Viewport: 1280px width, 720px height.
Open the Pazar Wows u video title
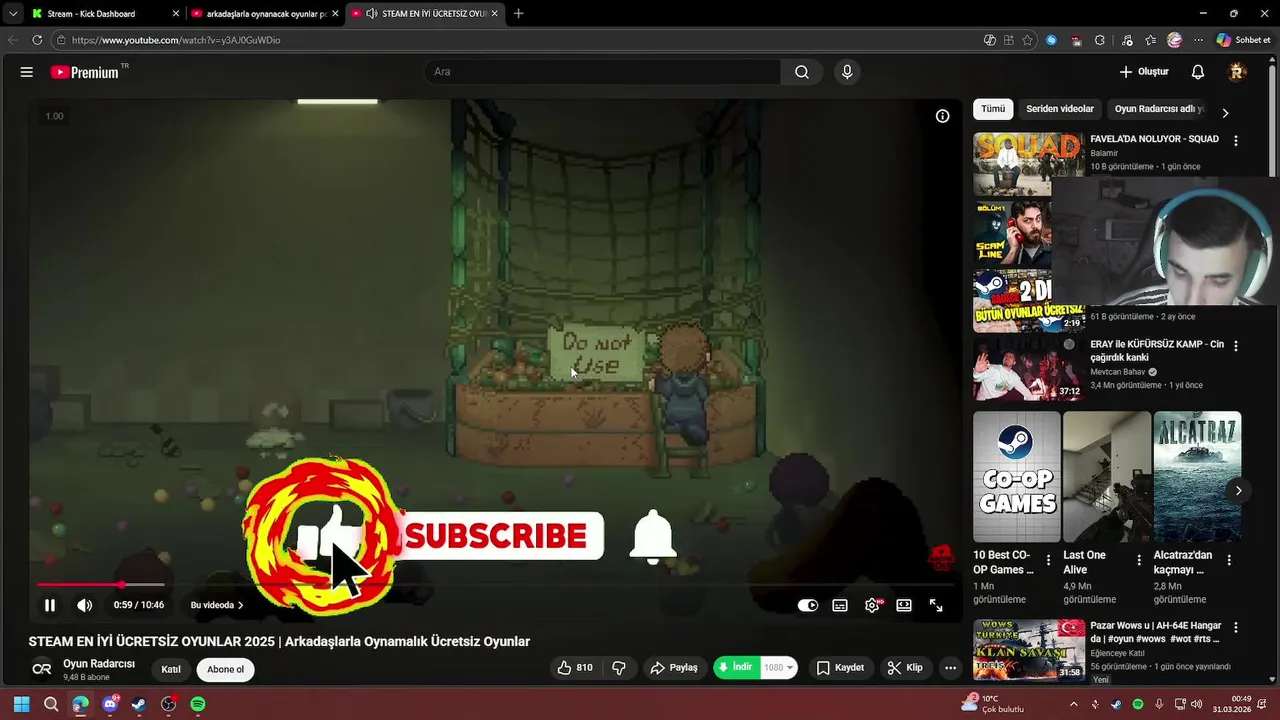pyautogui.click(x=1155, y=632)
